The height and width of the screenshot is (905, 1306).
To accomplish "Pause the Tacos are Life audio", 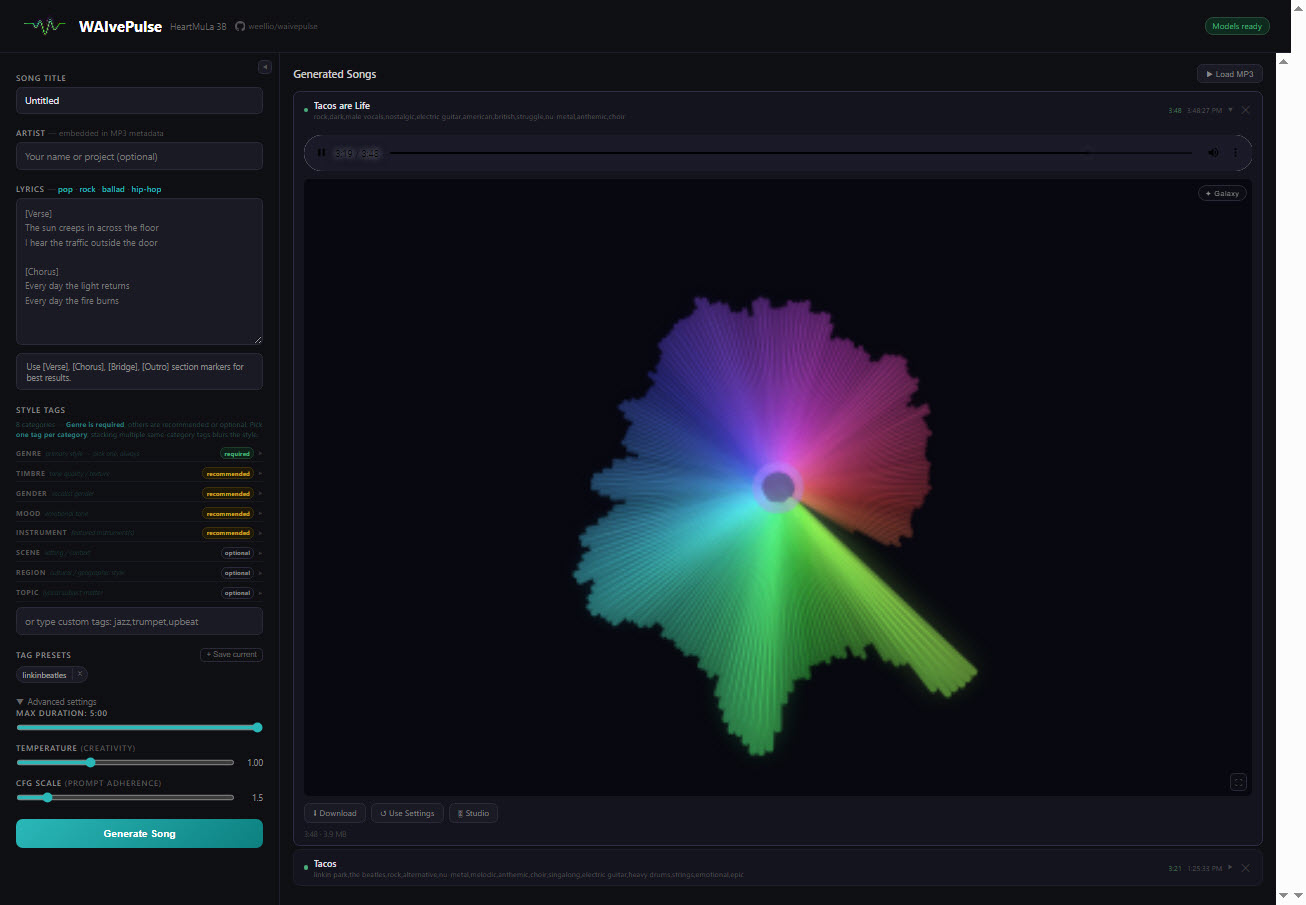I will pos(321,153).
